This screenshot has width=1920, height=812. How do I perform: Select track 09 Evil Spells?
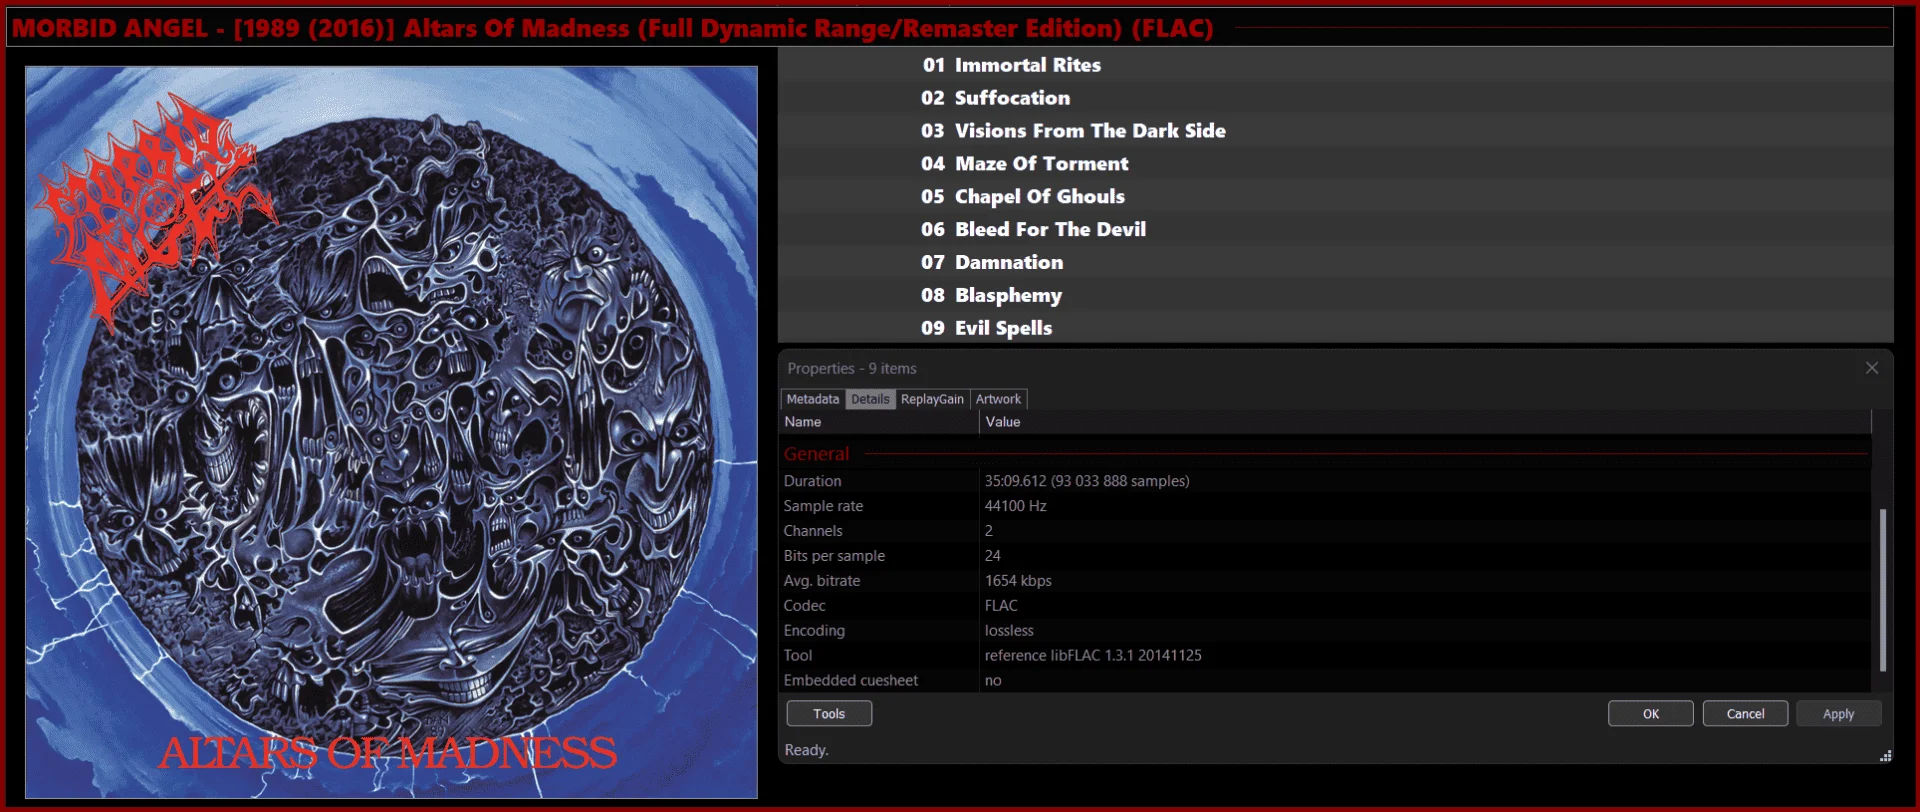coord(1335,328)
